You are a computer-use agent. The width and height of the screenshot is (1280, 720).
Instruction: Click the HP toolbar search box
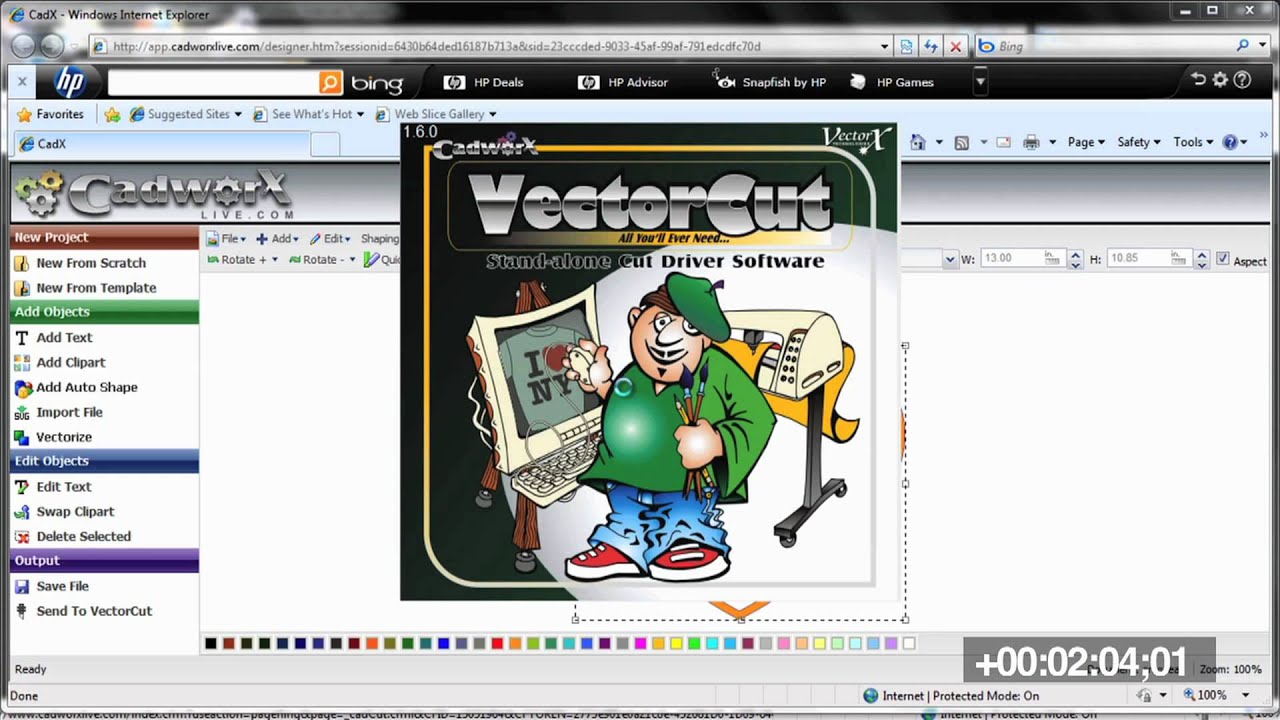[x=213, y=82]
